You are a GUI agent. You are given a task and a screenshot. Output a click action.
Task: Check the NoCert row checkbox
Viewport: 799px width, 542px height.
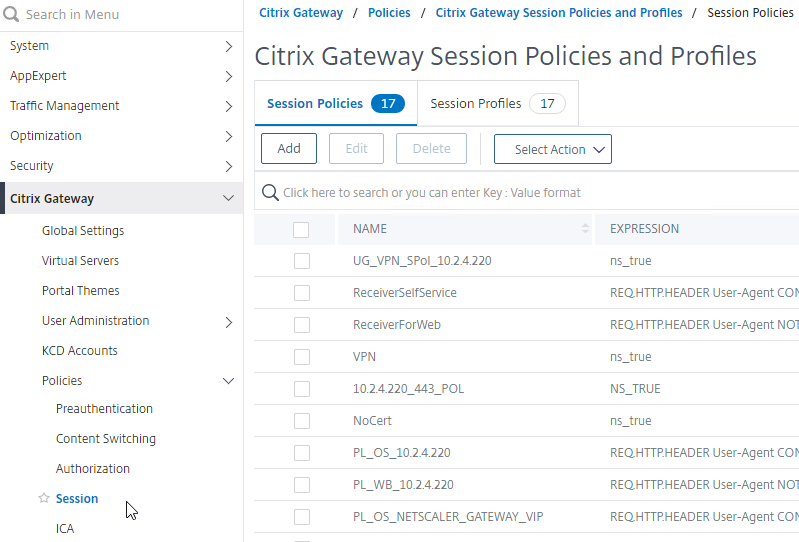[302, 421]
